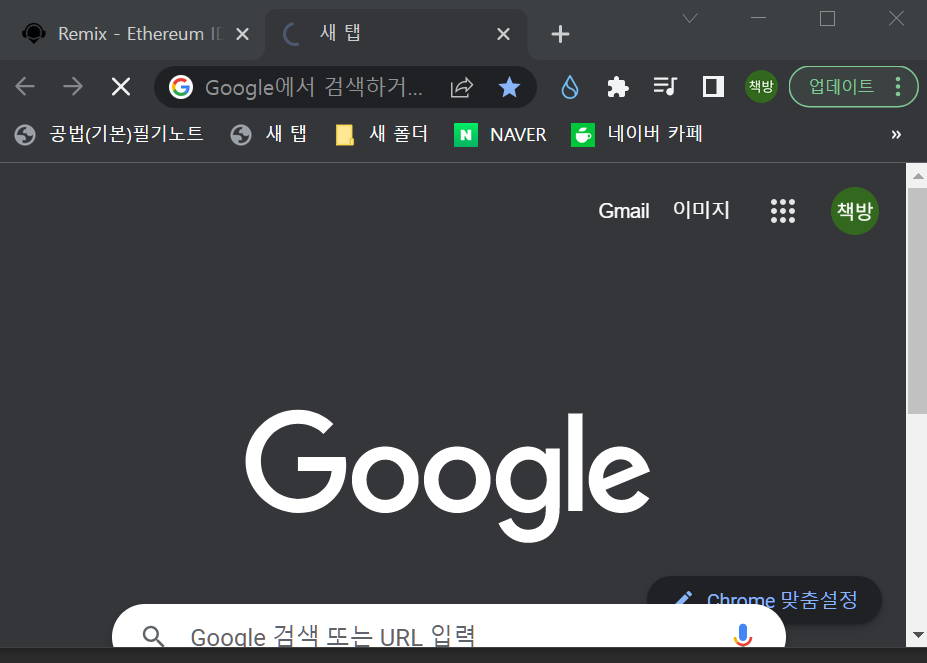Stop loading the page with the X button
Viewport: 927px width, 663px height.
pyautogui.click(x=121, y=87)
